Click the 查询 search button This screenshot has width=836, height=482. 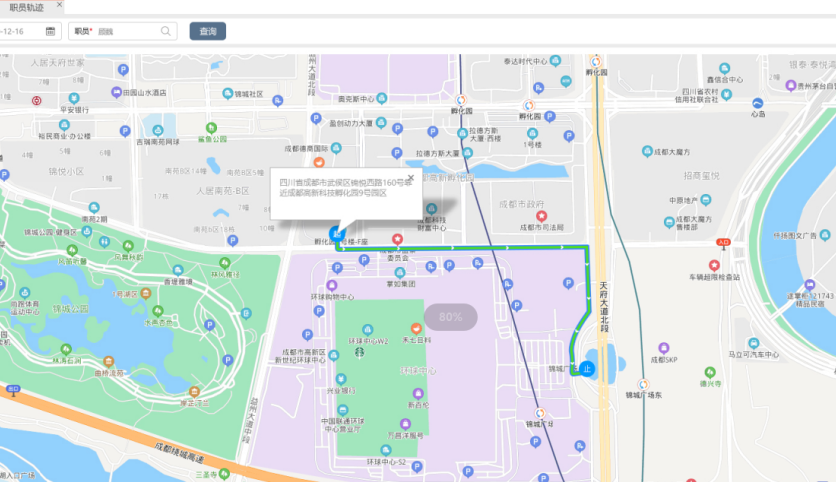207,32
